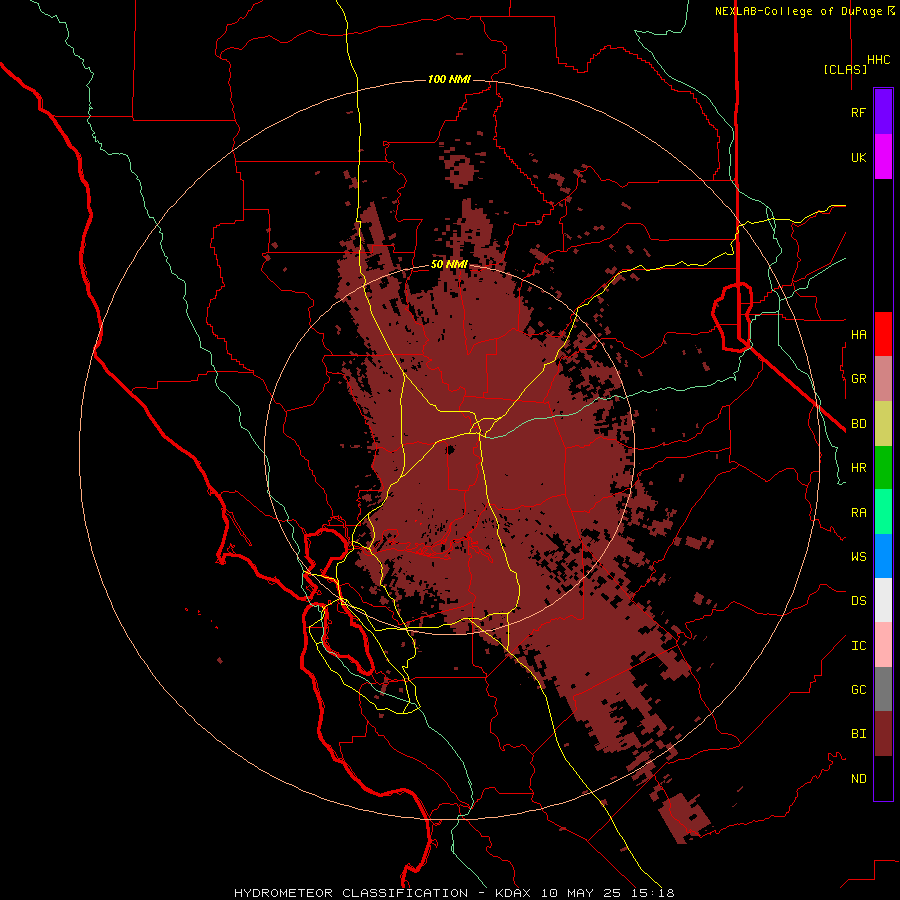Click the dark red BI legend swatch
The height and width of the screenshot is (900, 900).
pyautogui.click(x=883, y=734)
